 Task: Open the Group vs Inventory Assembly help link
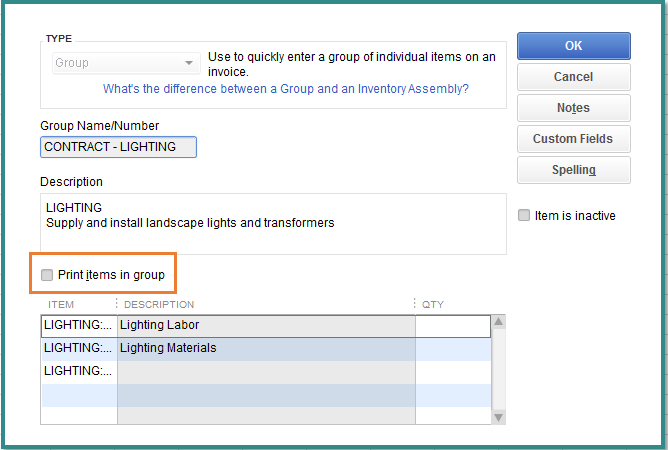tap(286, 89)
